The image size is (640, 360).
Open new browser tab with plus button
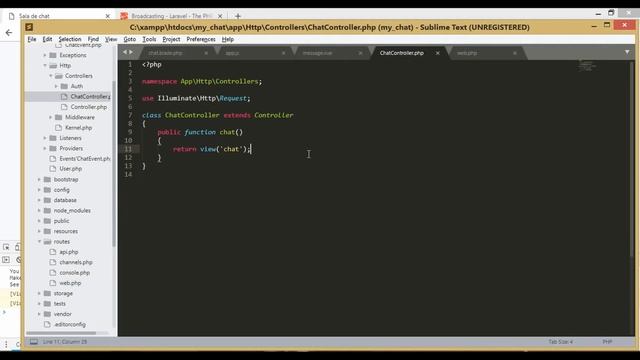coord(238,16)
